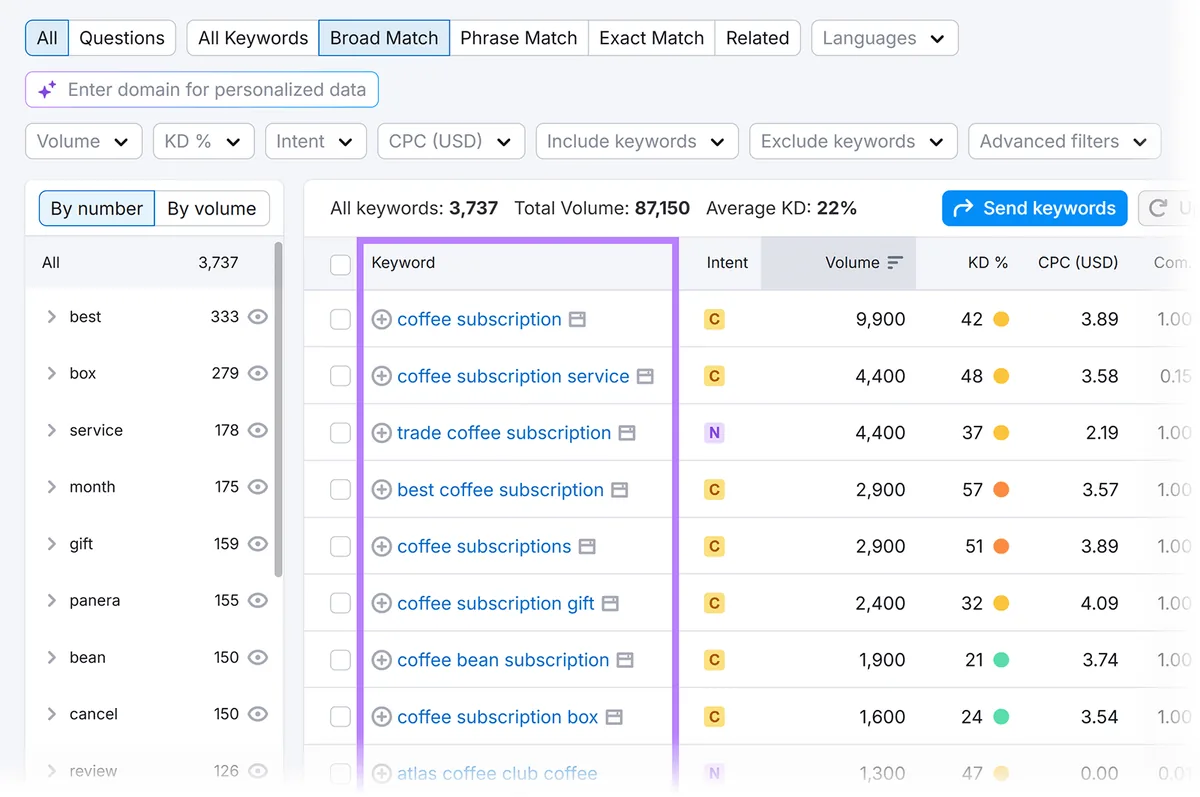
Task: Expand the service keyword group
Action: click(x=52, y=430)
